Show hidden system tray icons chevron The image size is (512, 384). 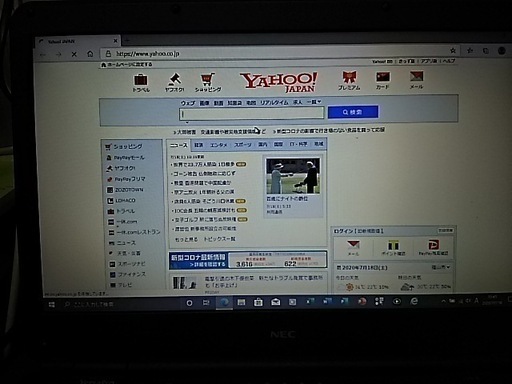coord(443,301)
